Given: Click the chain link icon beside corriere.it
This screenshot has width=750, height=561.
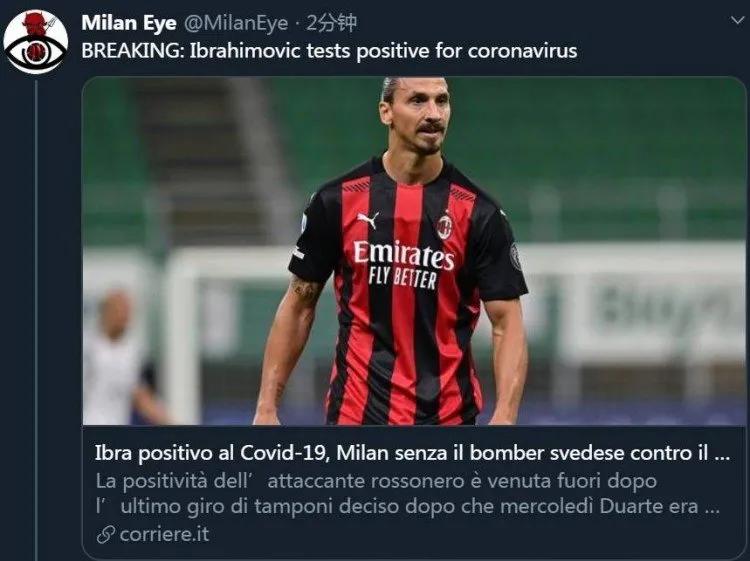Looking at the screenshot, I should point(105,534).
